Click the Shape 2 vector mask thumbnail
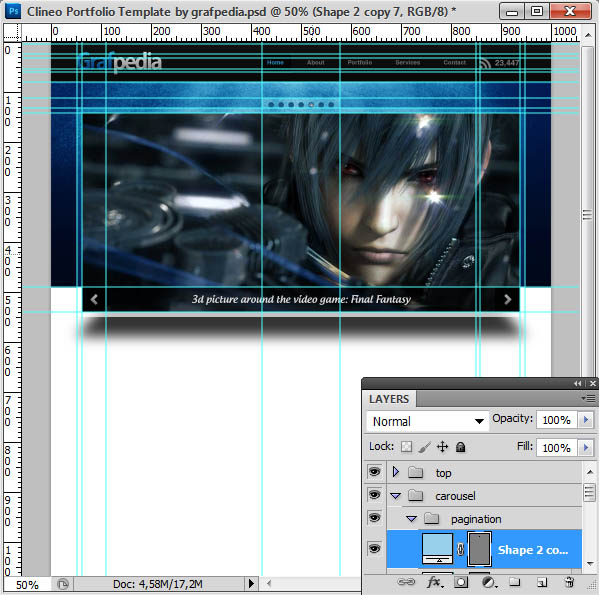The height and width of the screenshot is (595, 599). pyautogui.click(x=479, y=549)
